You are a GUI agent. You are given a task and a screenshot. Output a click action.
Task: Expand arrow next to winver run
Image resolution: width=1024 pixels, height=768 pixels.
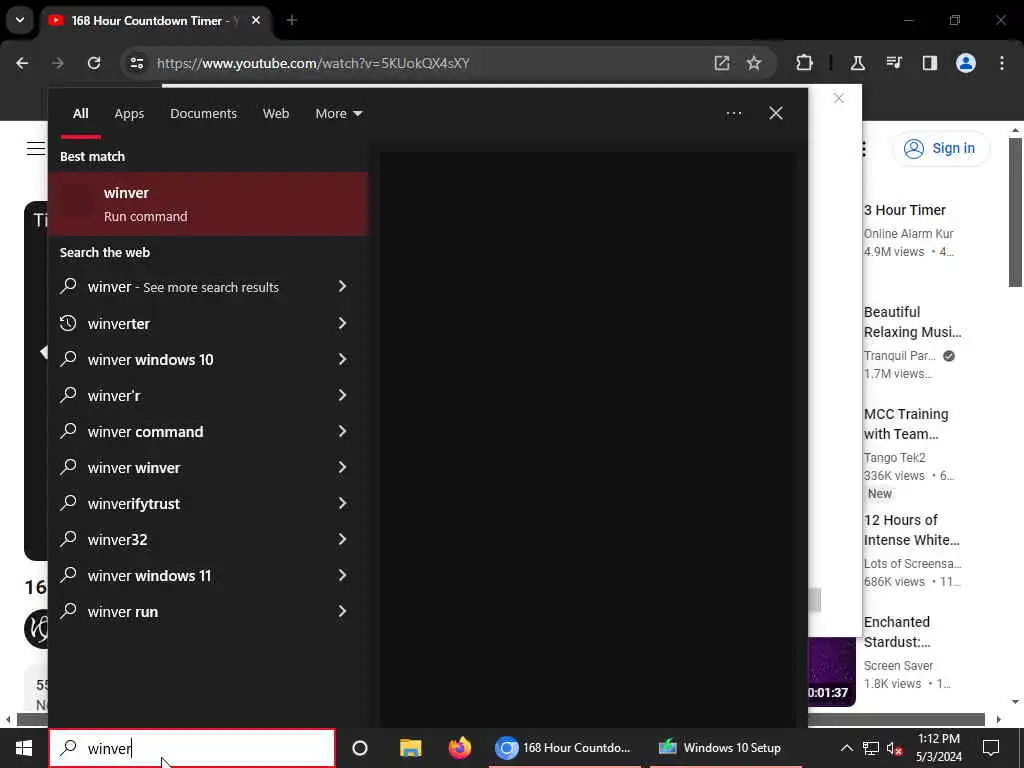[x=342, y=611]
